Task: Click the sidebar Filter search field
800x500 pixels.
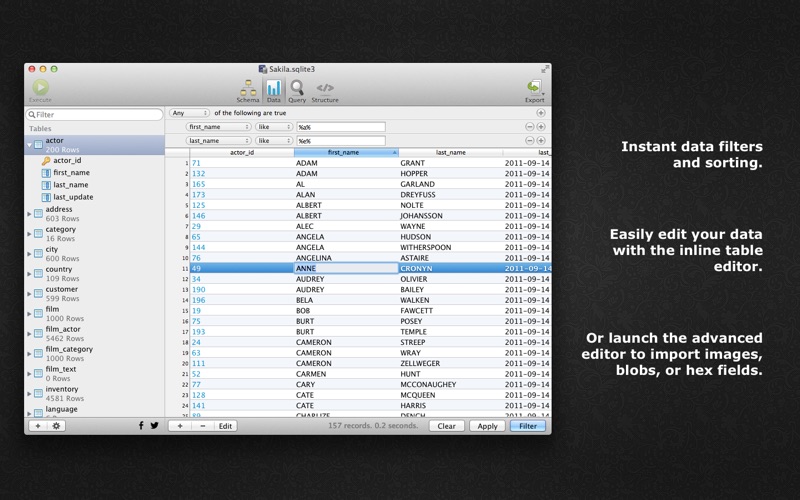Action: pos(94,115)
